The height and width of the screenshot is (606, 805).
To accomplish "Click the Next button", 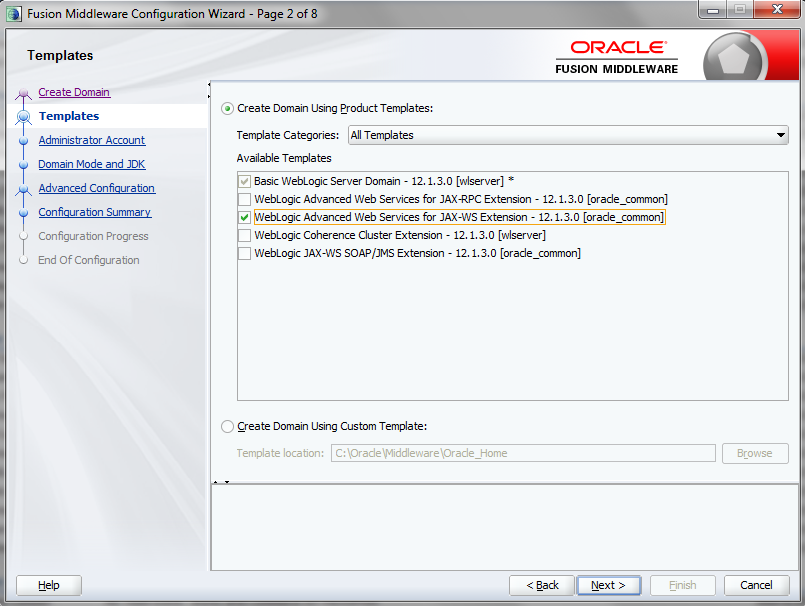I will (608, 585).
